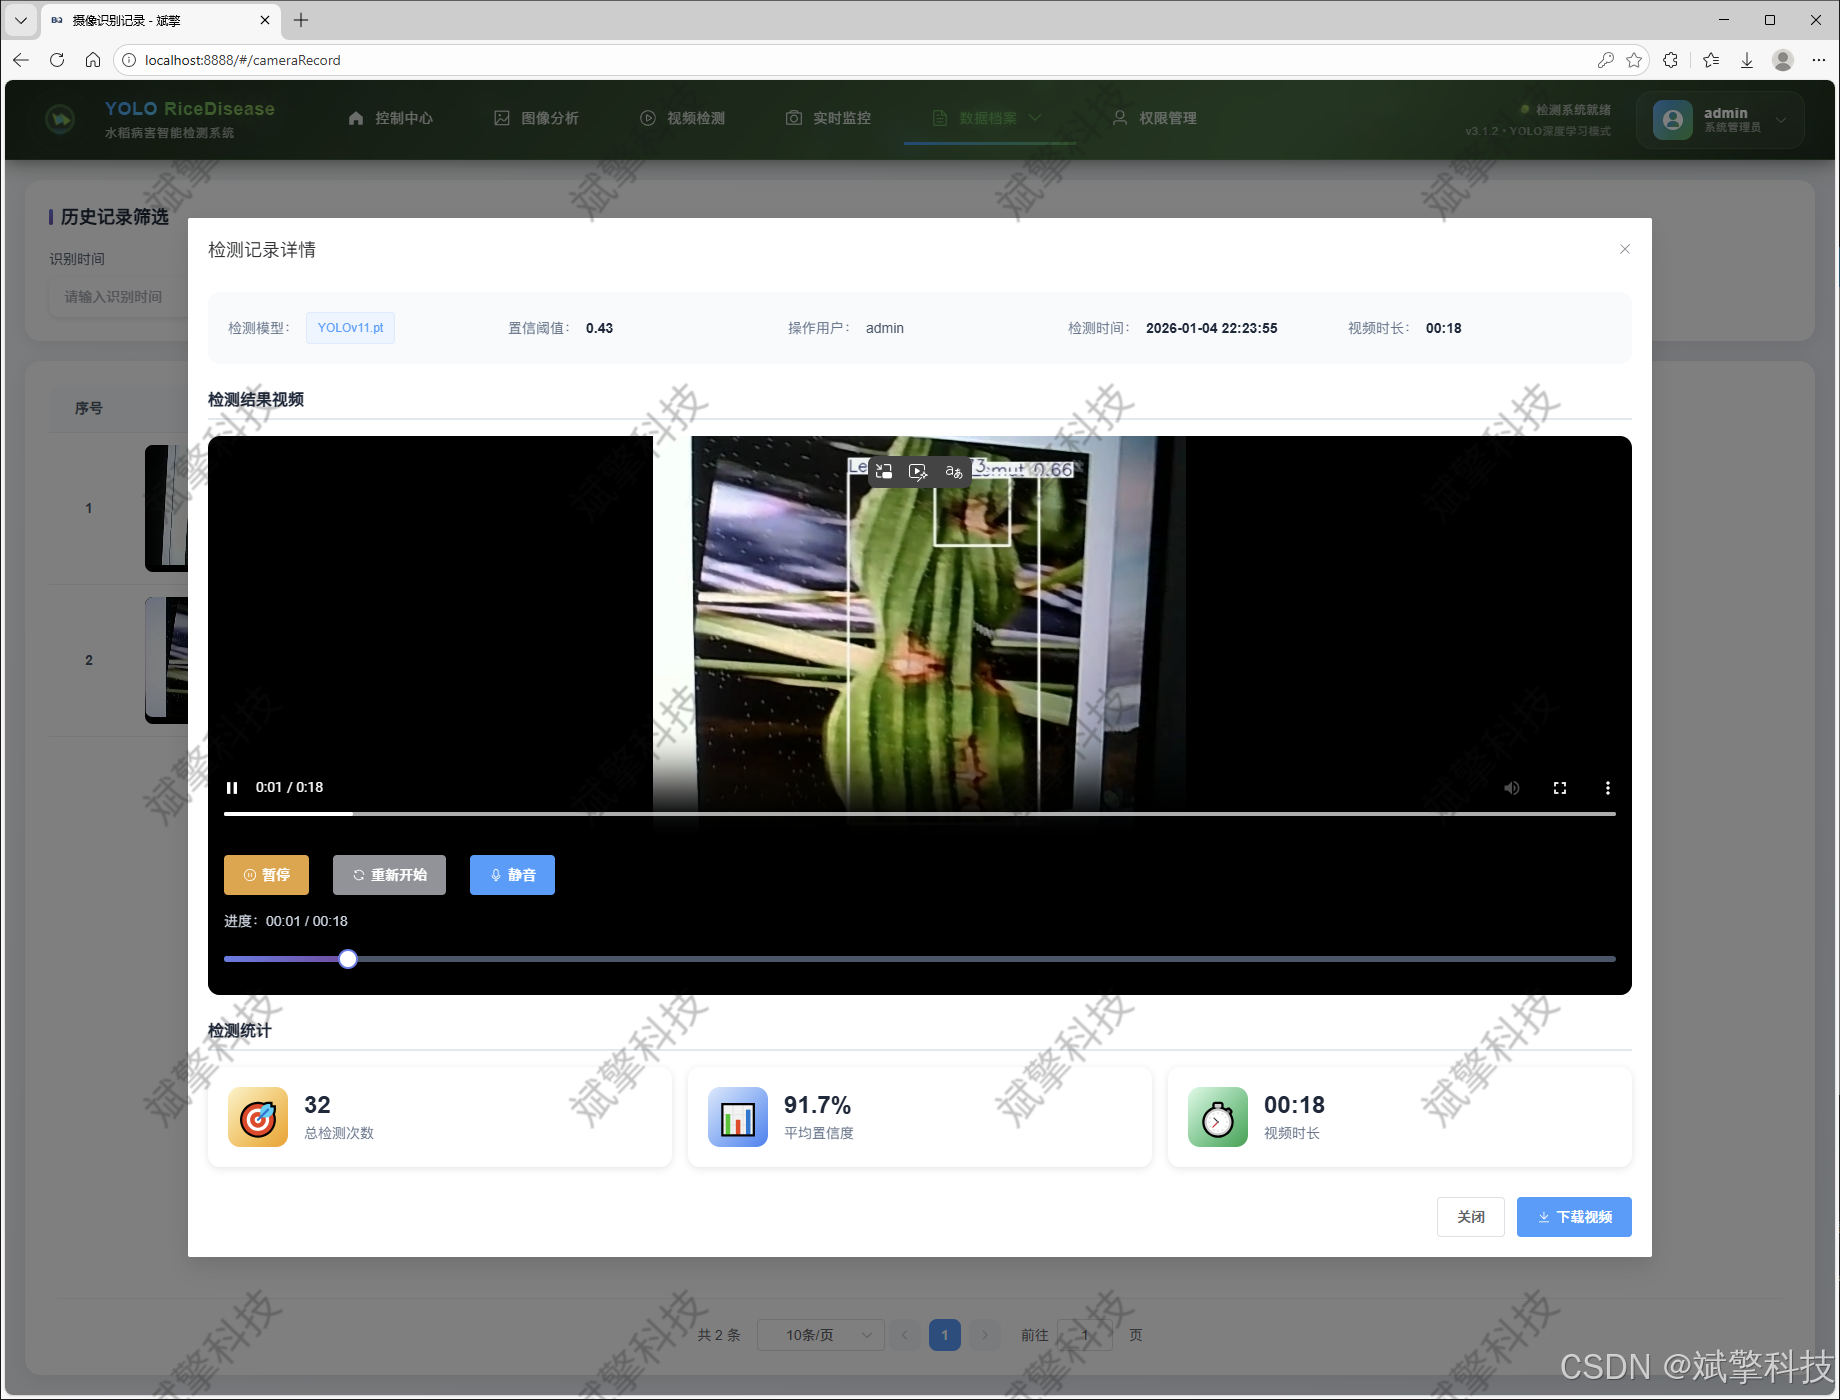The image size is (1840, 1400).
Task: Click the target icon for total detections
Action: [x=258, y=1117]
